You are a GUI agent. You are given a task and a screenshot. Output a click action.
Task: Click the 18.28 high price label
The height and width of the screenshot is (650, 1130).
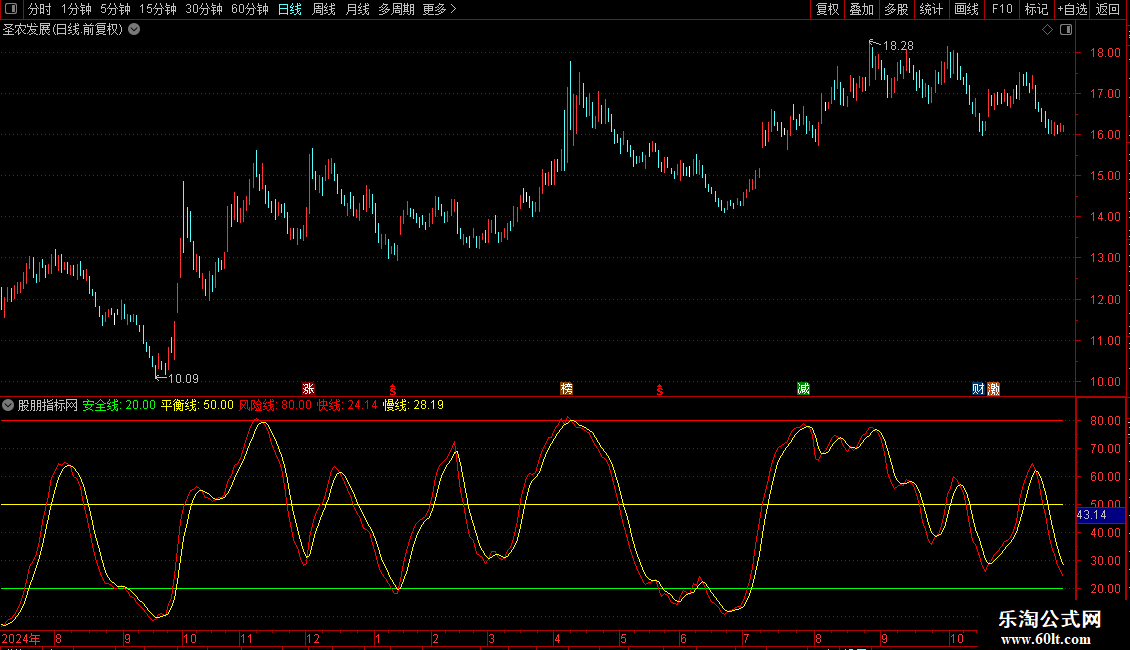tap(898, 46)
